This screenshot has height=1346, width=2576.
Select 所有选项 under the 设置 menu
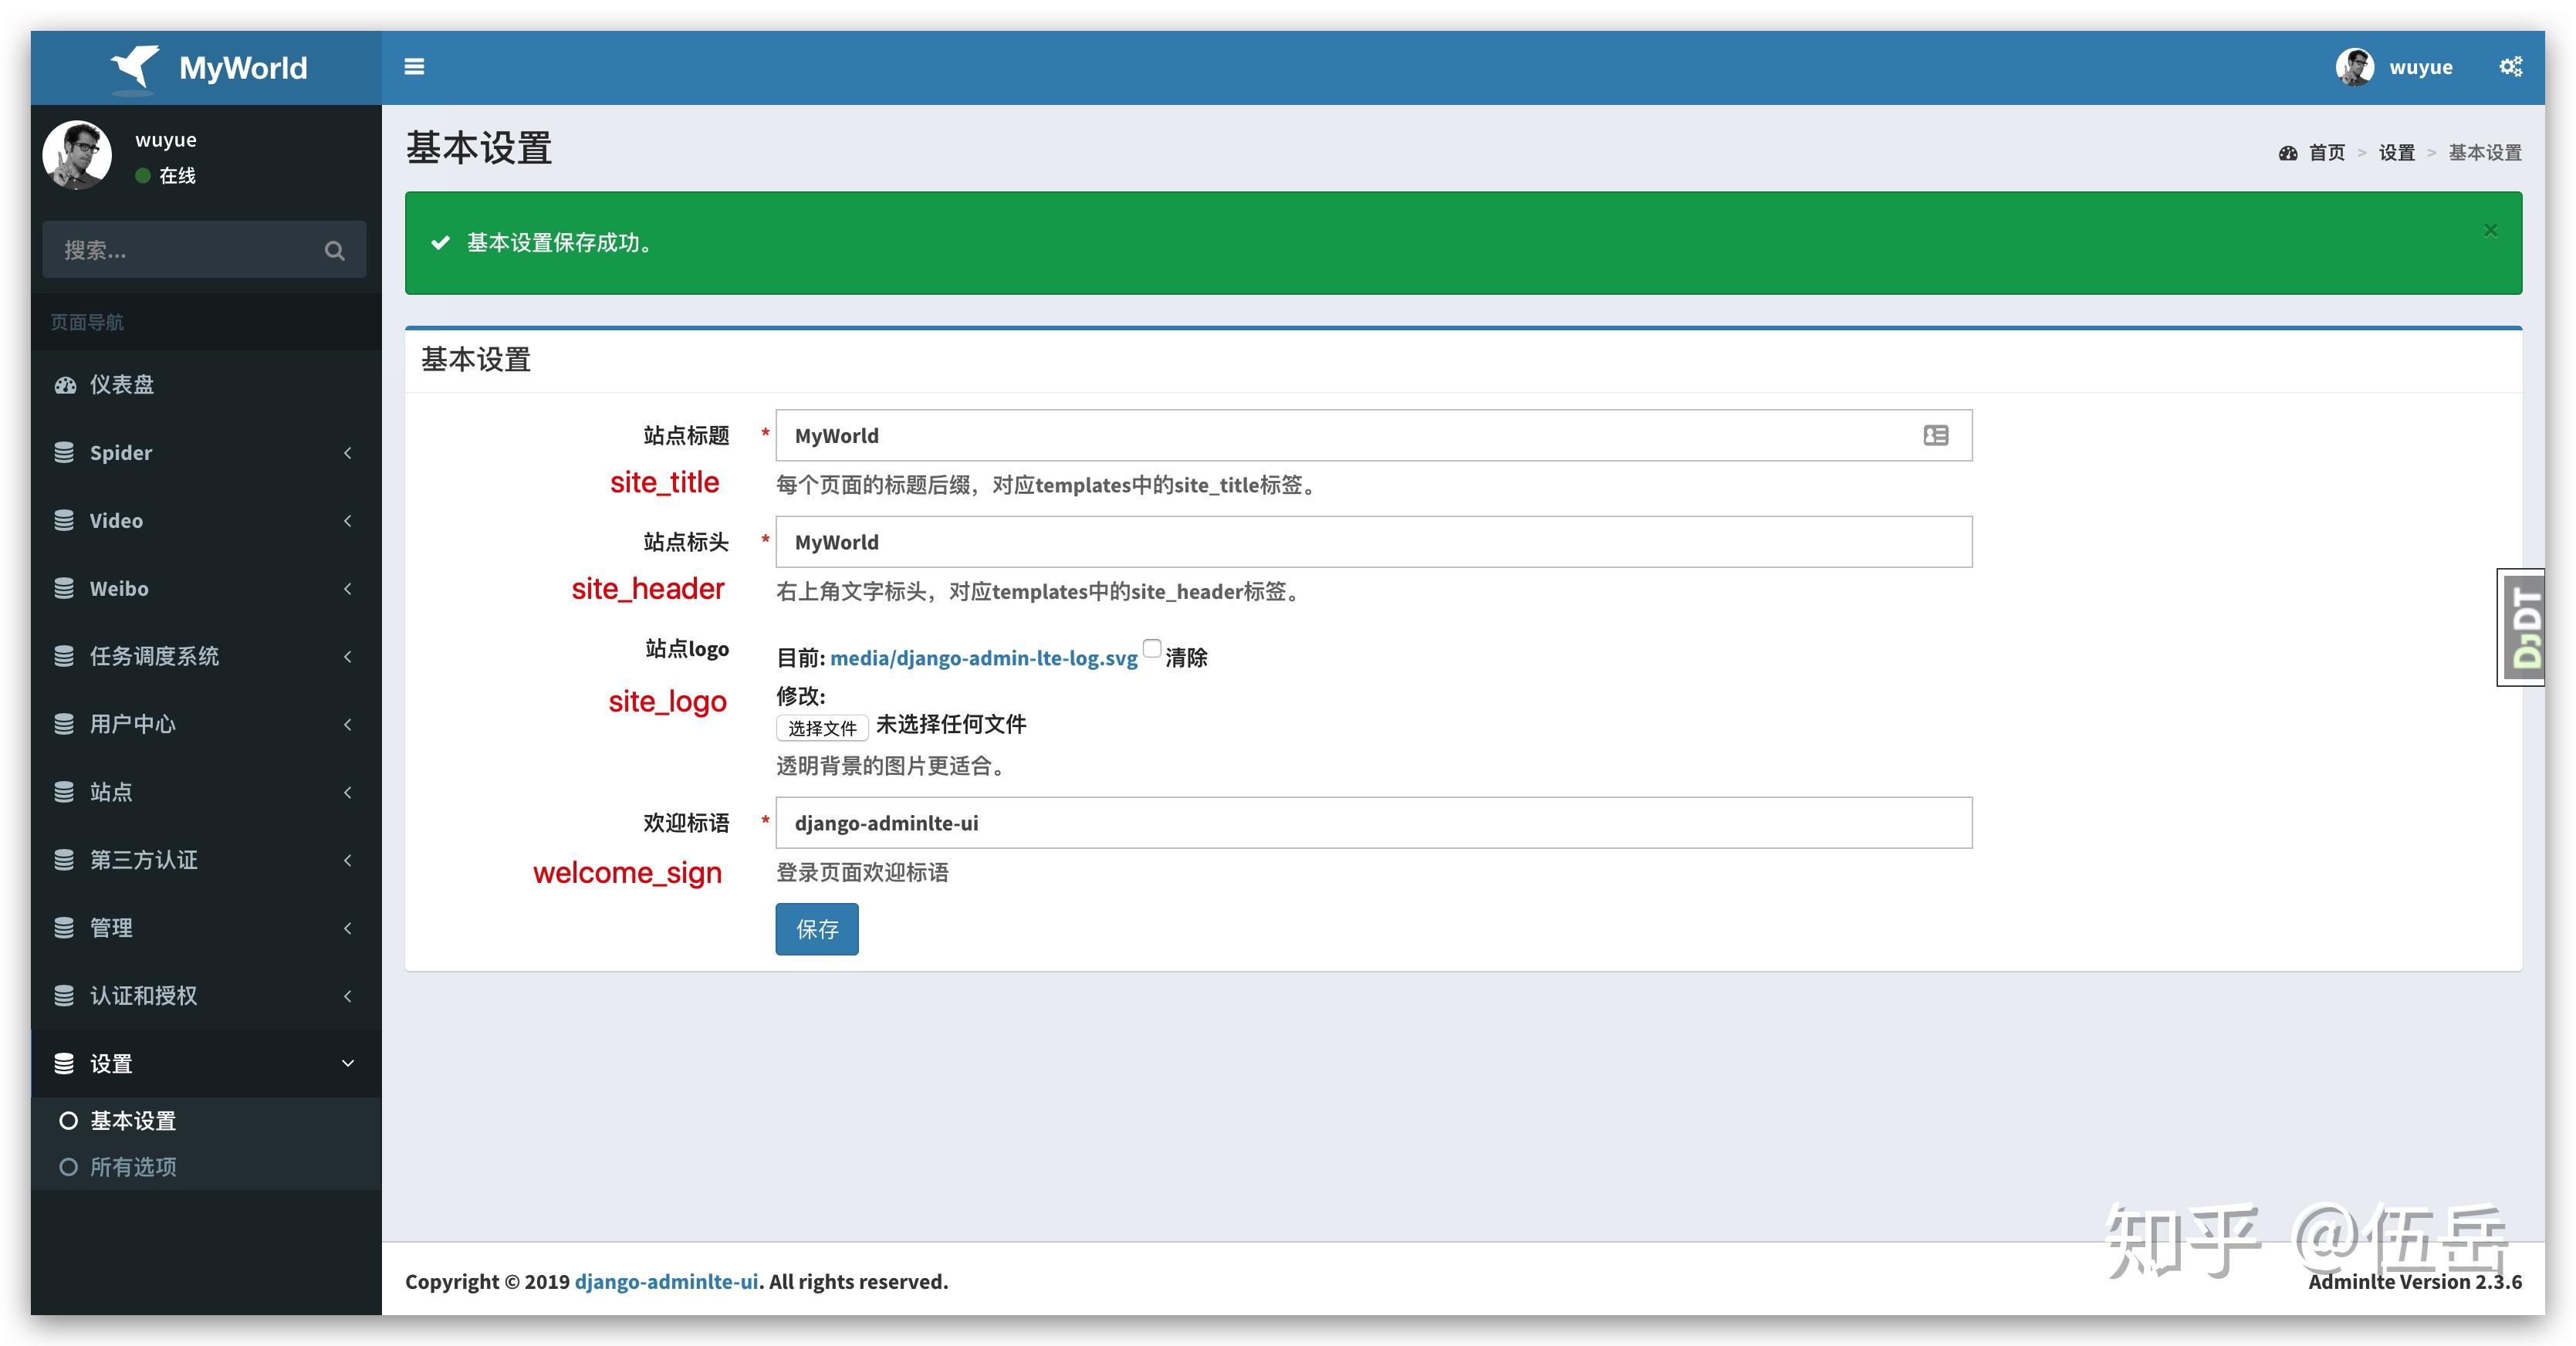(133, 1166)
